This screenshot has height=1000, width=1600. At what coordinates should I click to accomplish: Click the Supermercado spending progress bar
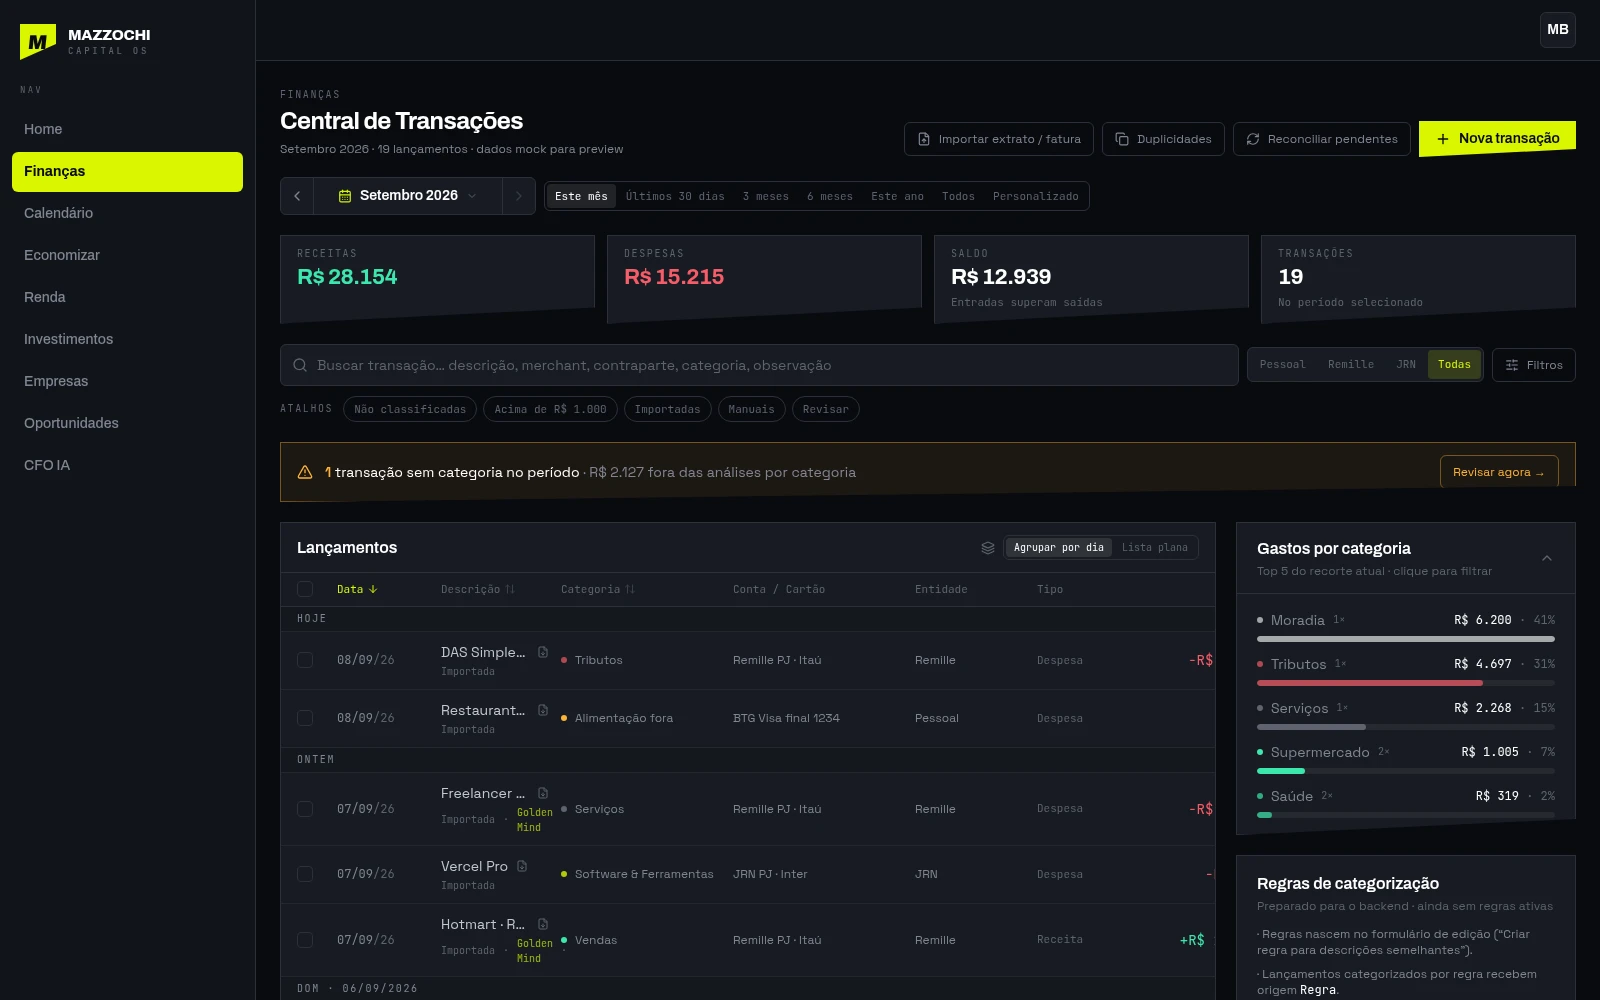coord(1406,771)
